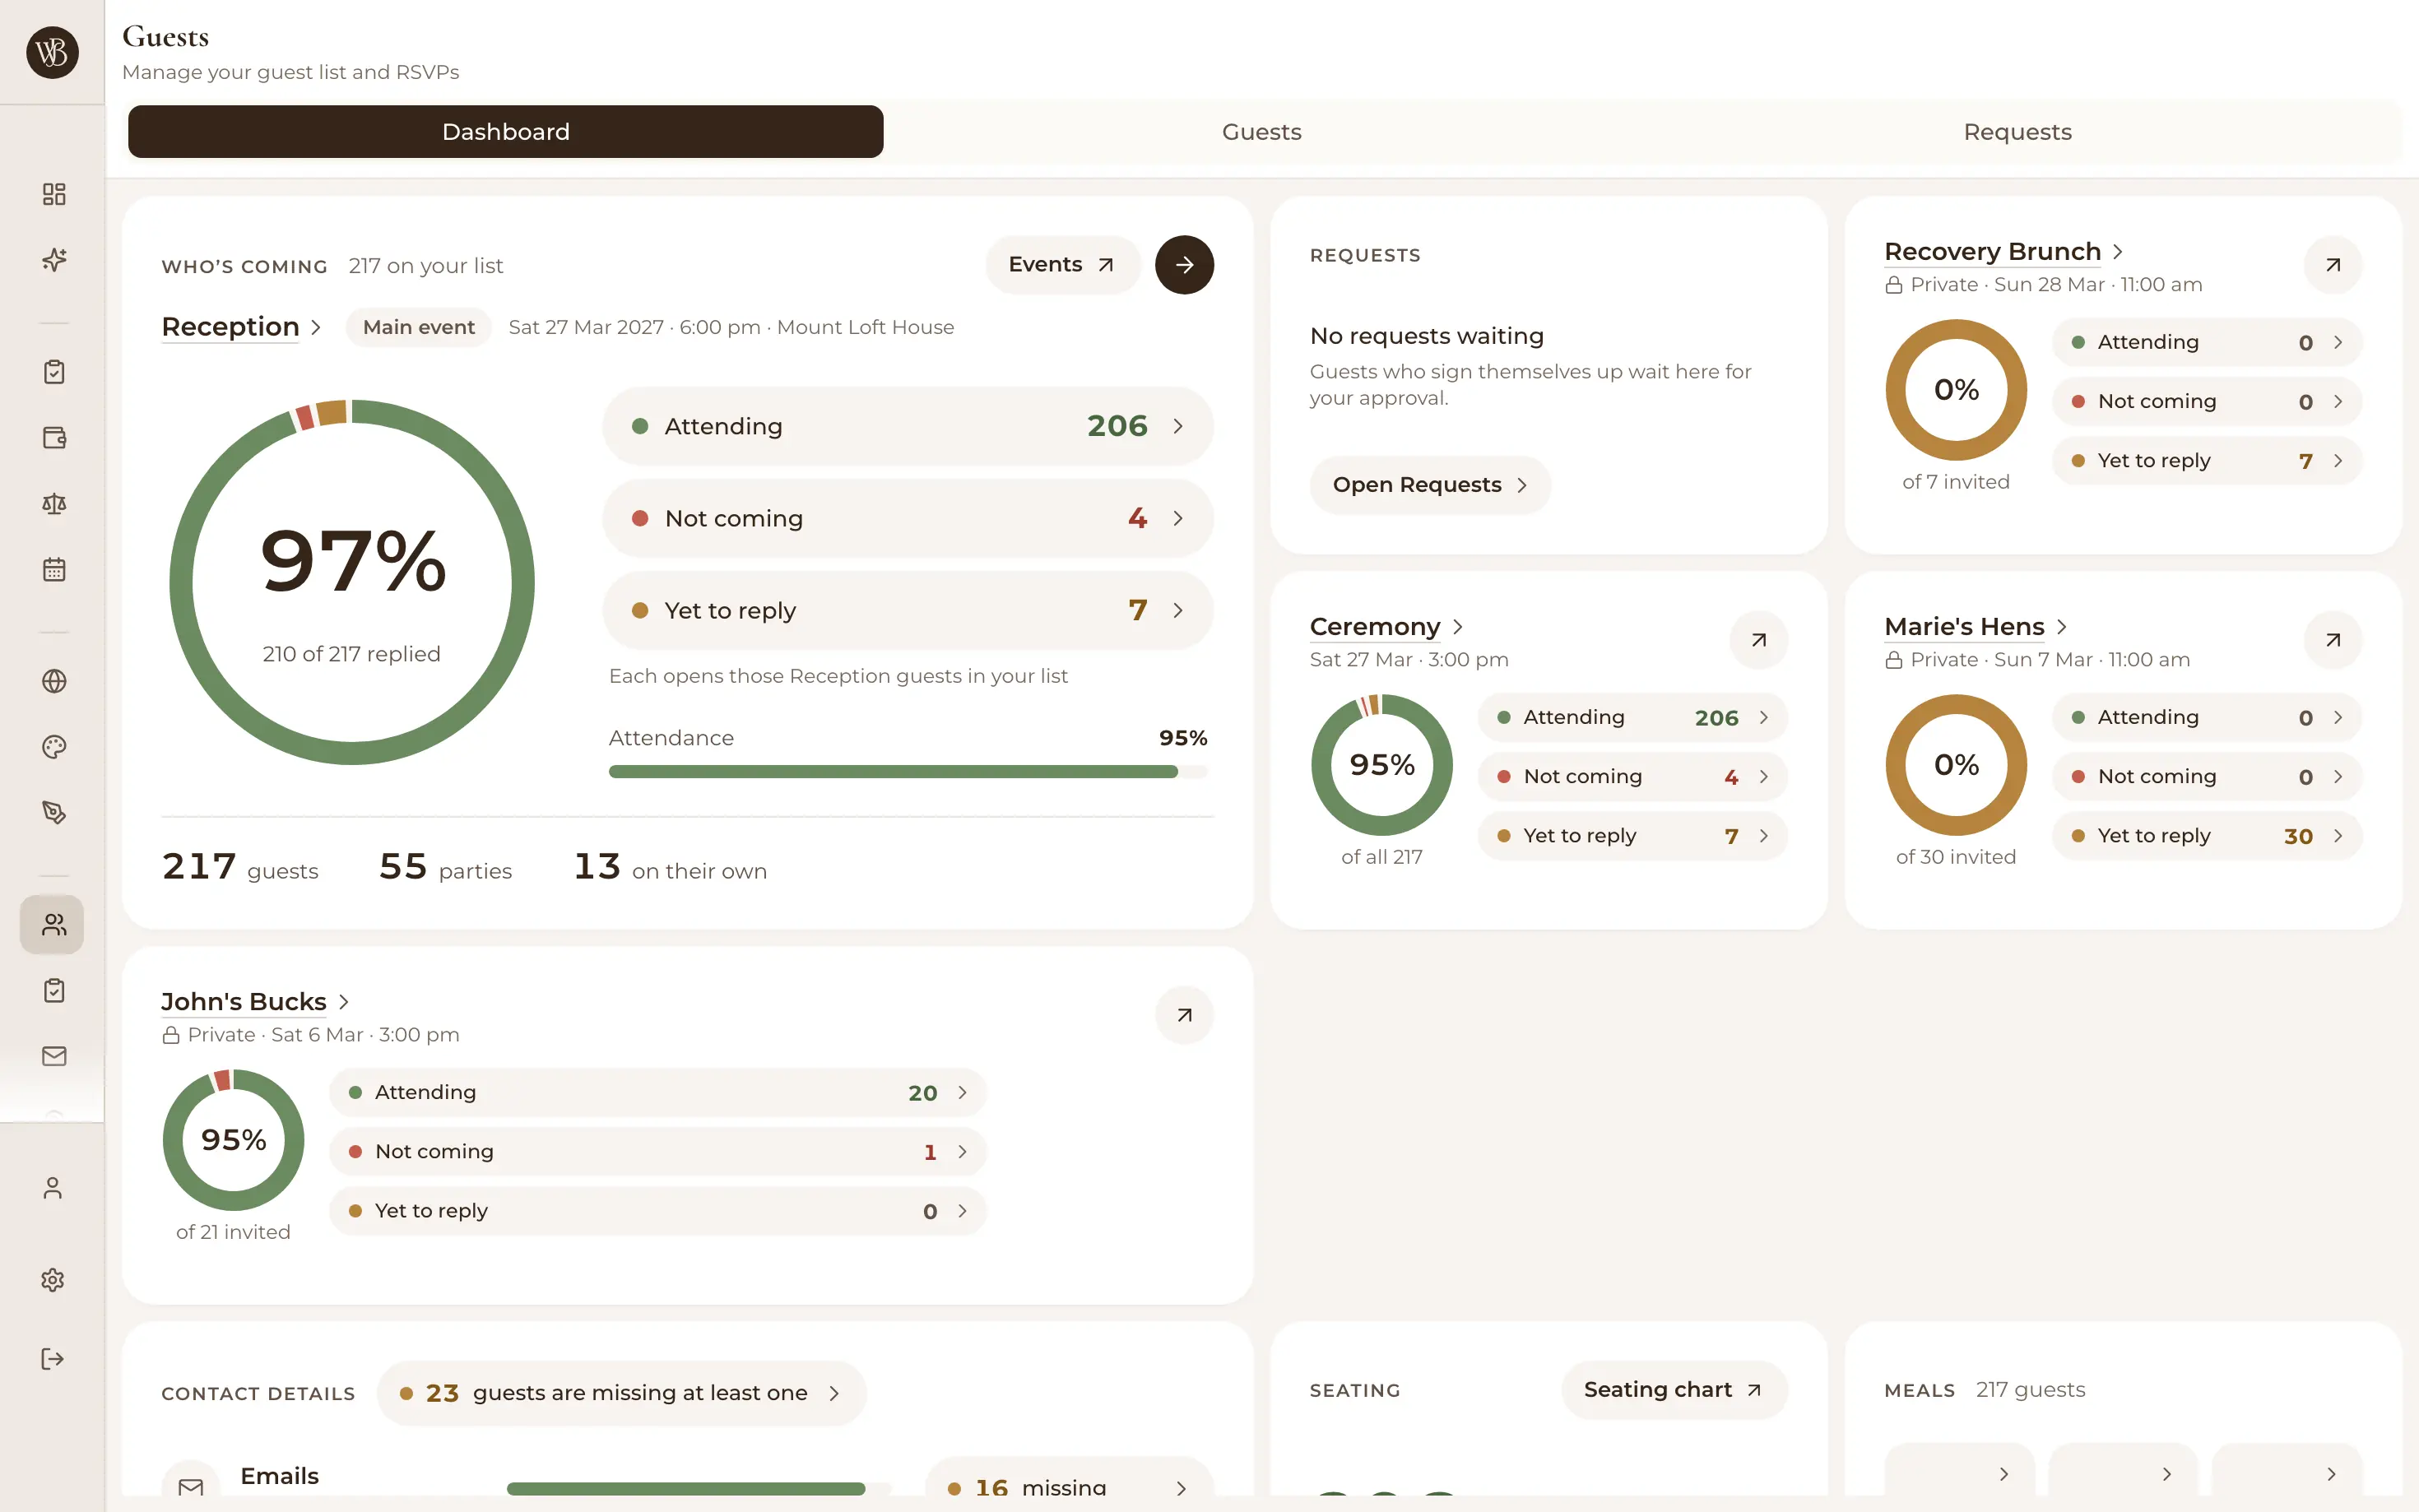Open the Ceremony event link
The width and height of the screenshot is (2419, 1512).
1387,627
